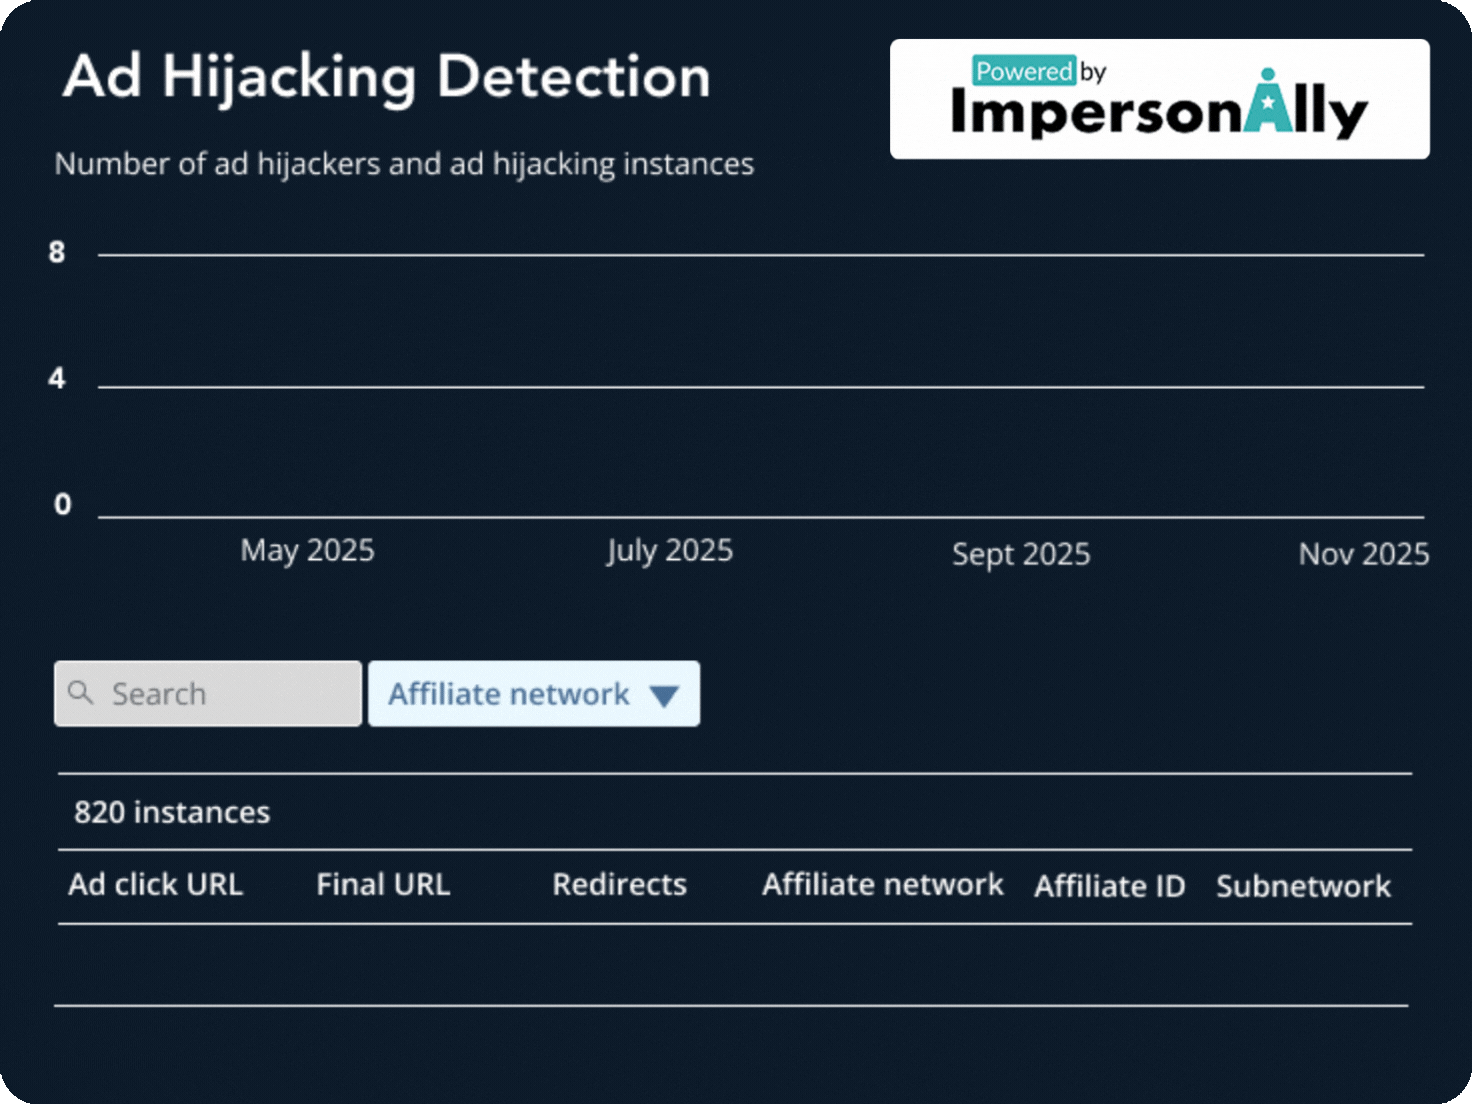
Task: Click the downward chevron on Affiliate network
Action: click(x=663, y=694)
